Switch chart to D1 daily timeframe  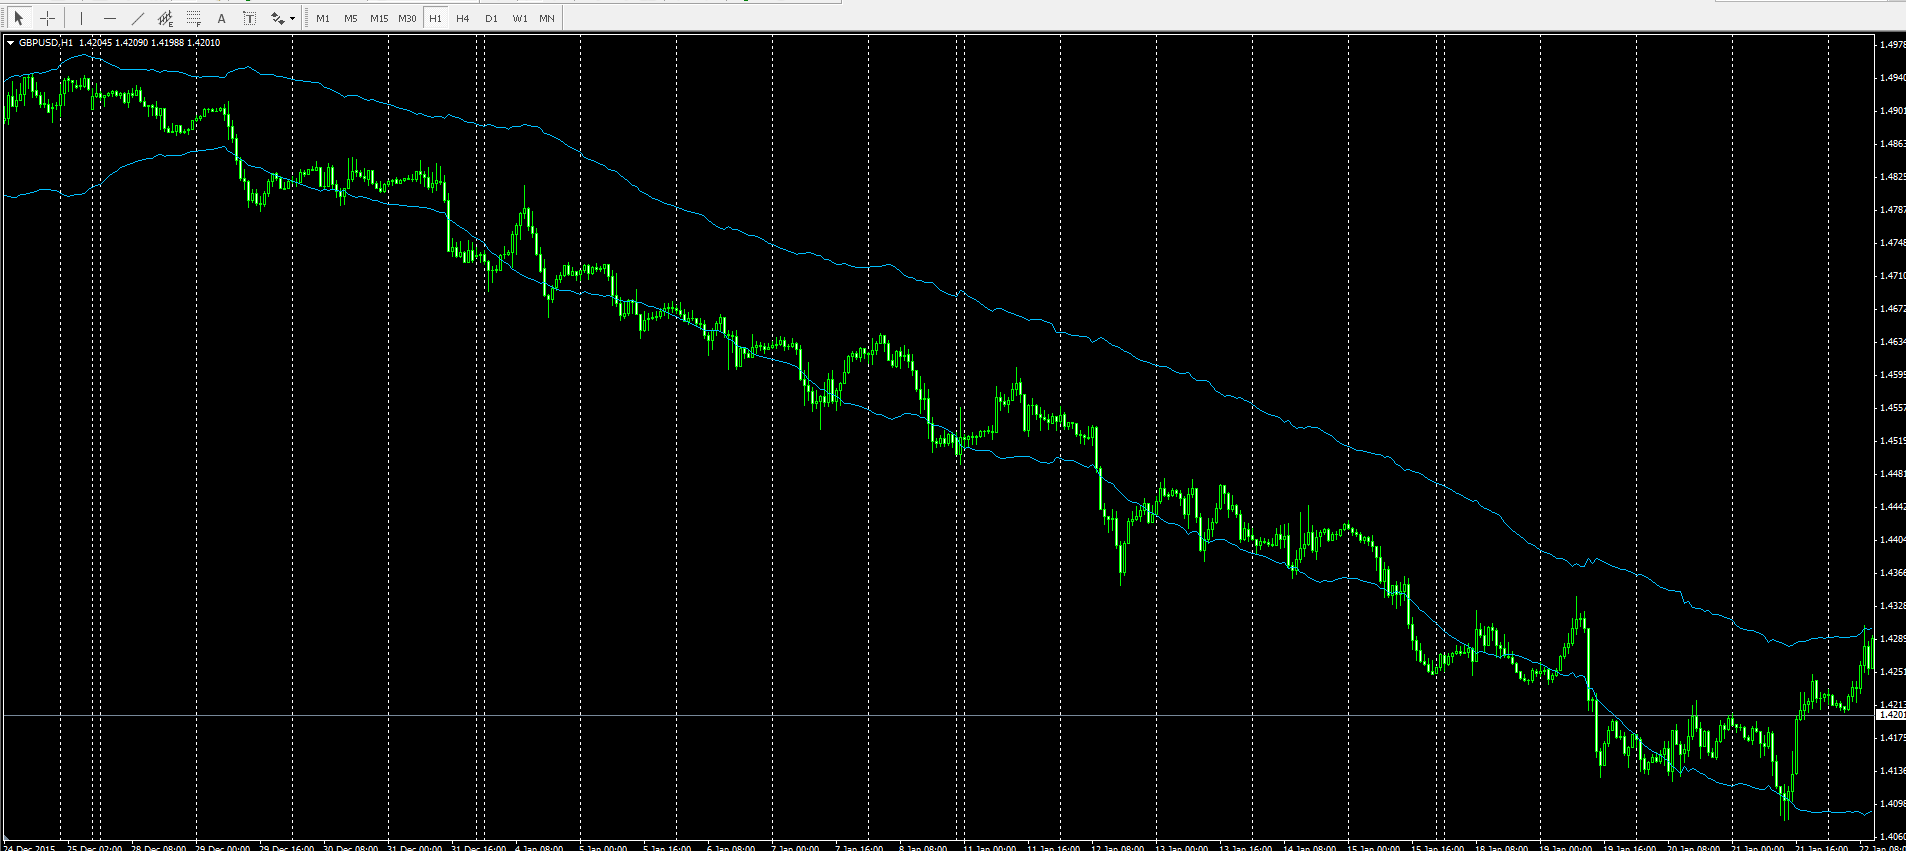(x=491, y=18)
